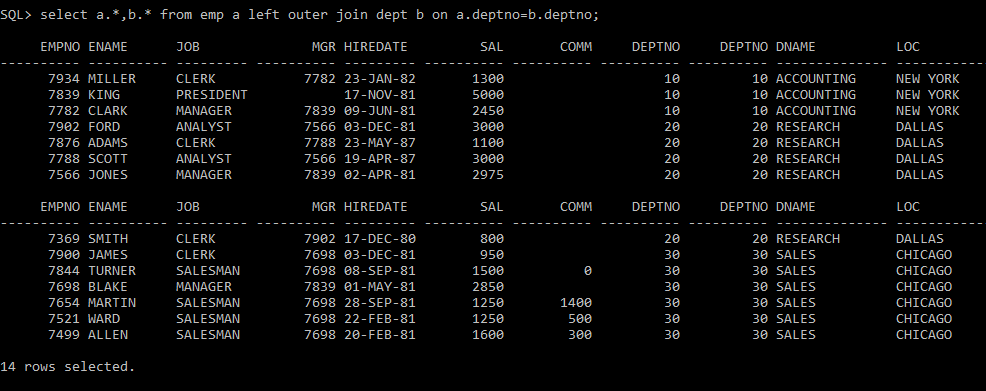Click hire date 19-APR-87
Screen dimensions: 986x391
pyautogui.click(x=380, y=158)
